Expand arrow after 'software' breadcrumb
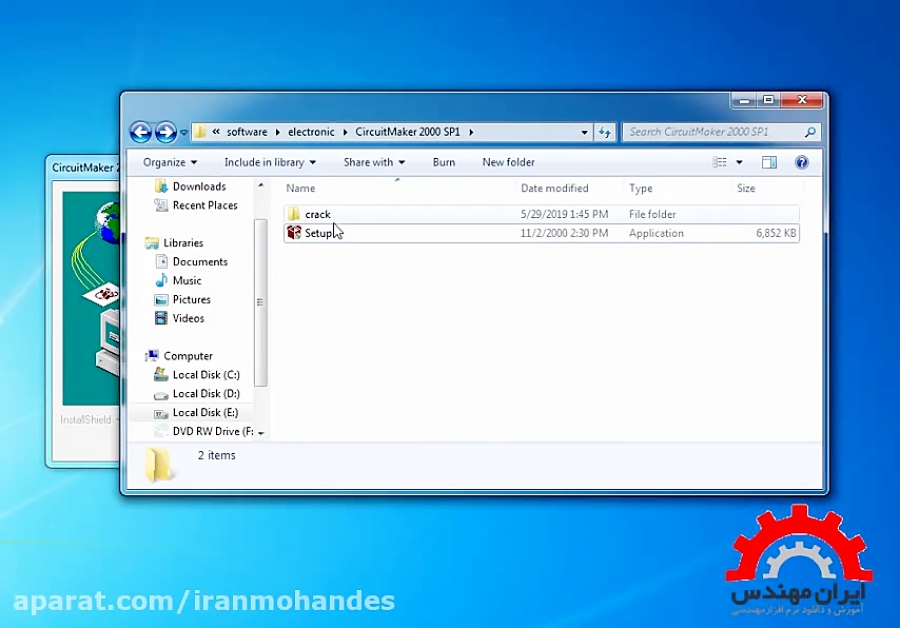The image size is (900, 628). pos(278,132)
